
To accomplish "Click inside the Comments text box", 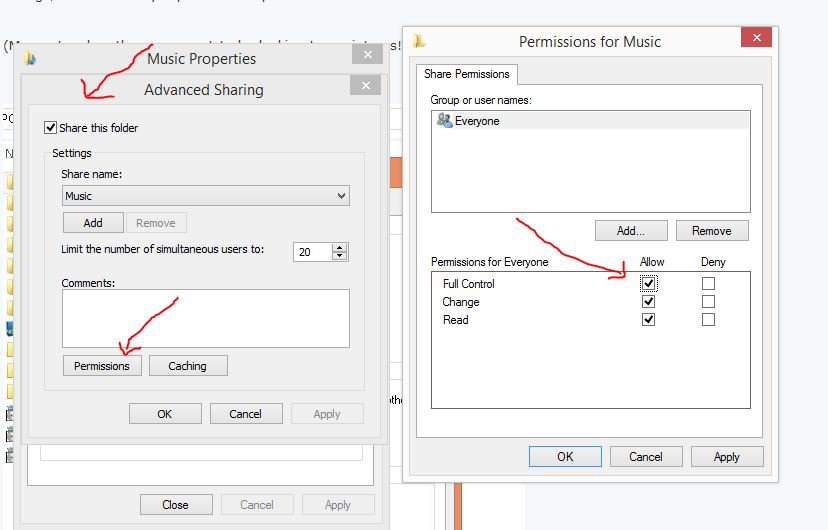I will [205, 318].
